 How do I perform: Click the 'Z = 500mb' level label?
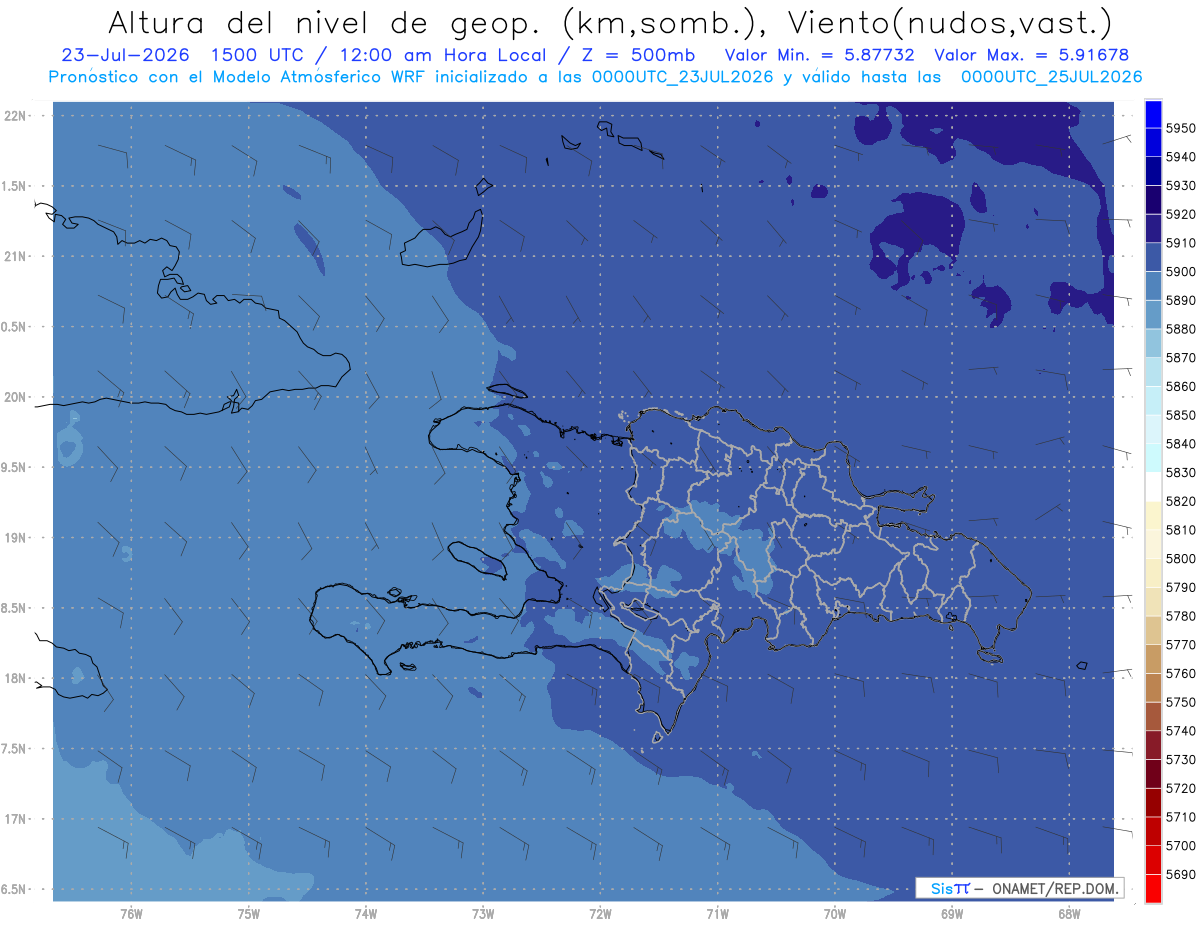[x=632, y=55]
